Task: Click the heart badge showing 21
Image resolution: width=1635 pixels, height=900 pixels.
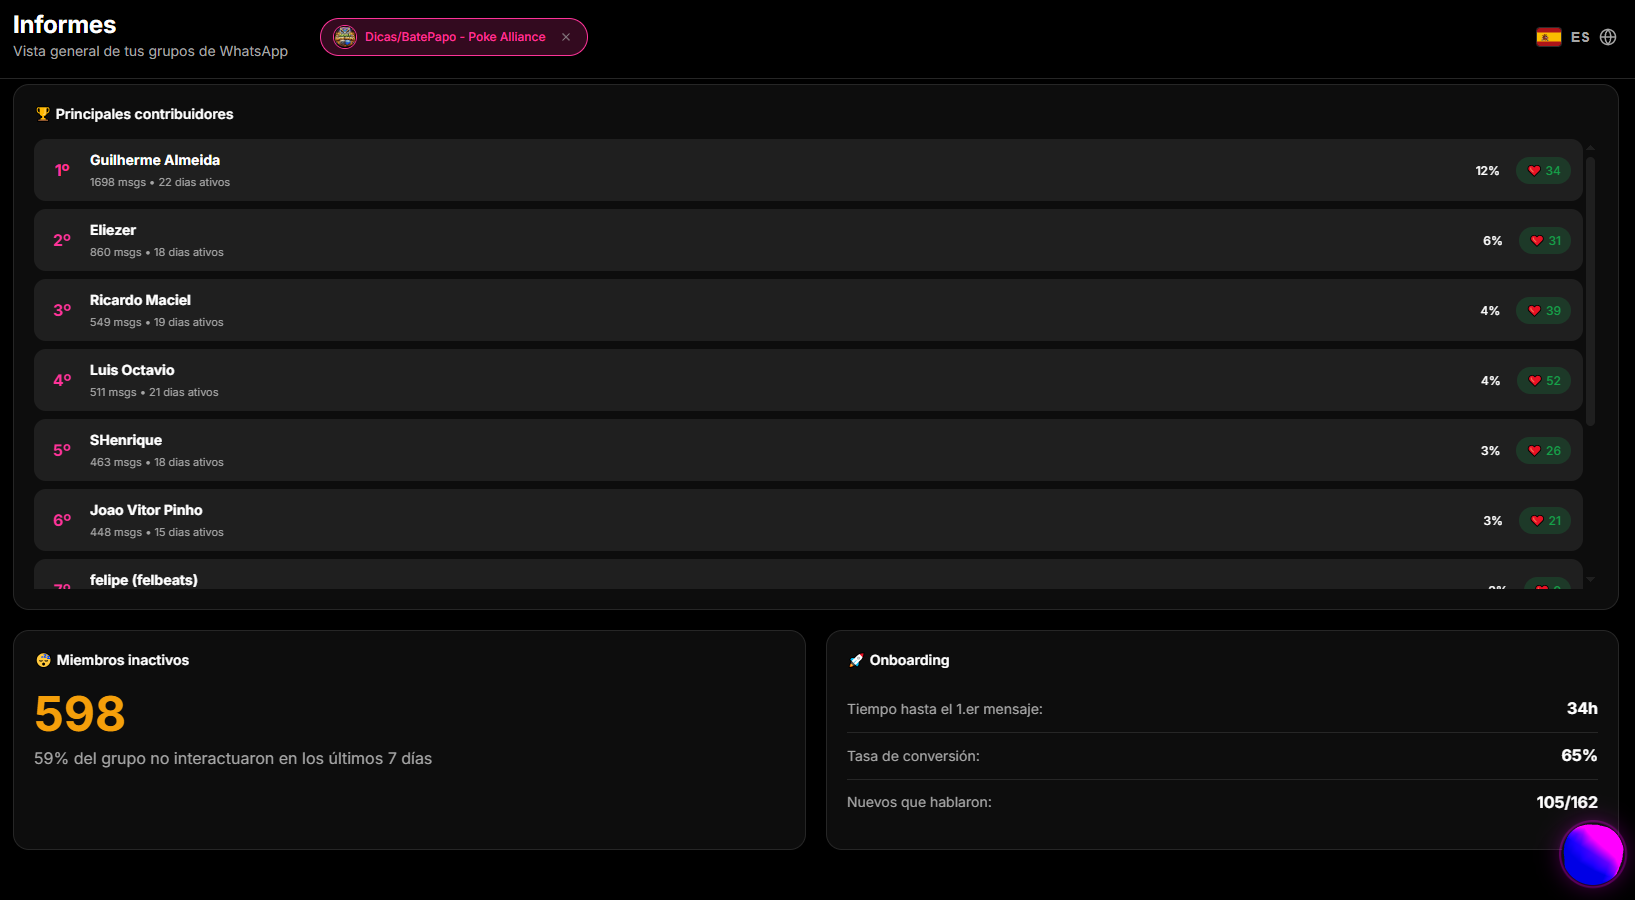Action: [x=1545, y=521]
